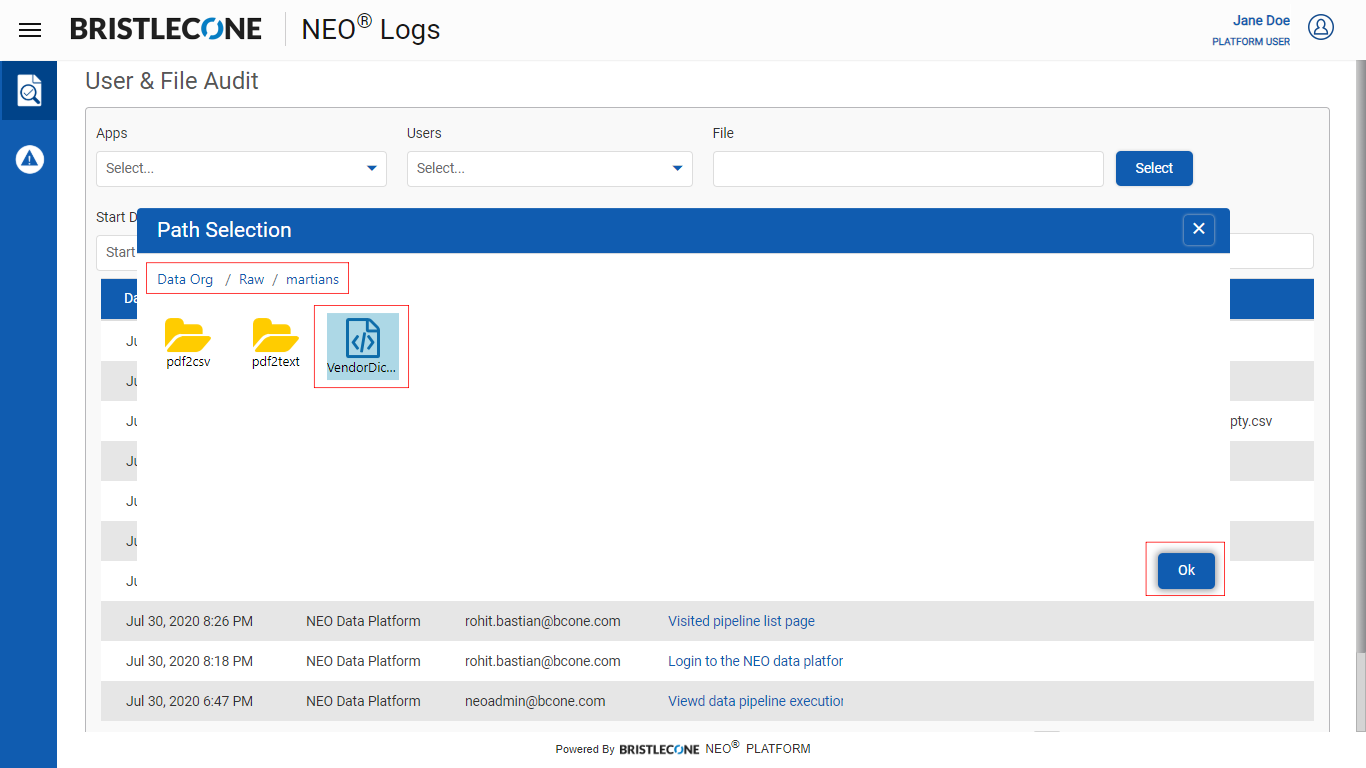Expand the Apps dropdown
Viewport: 1366px width, 768px height.
(241, 168)
